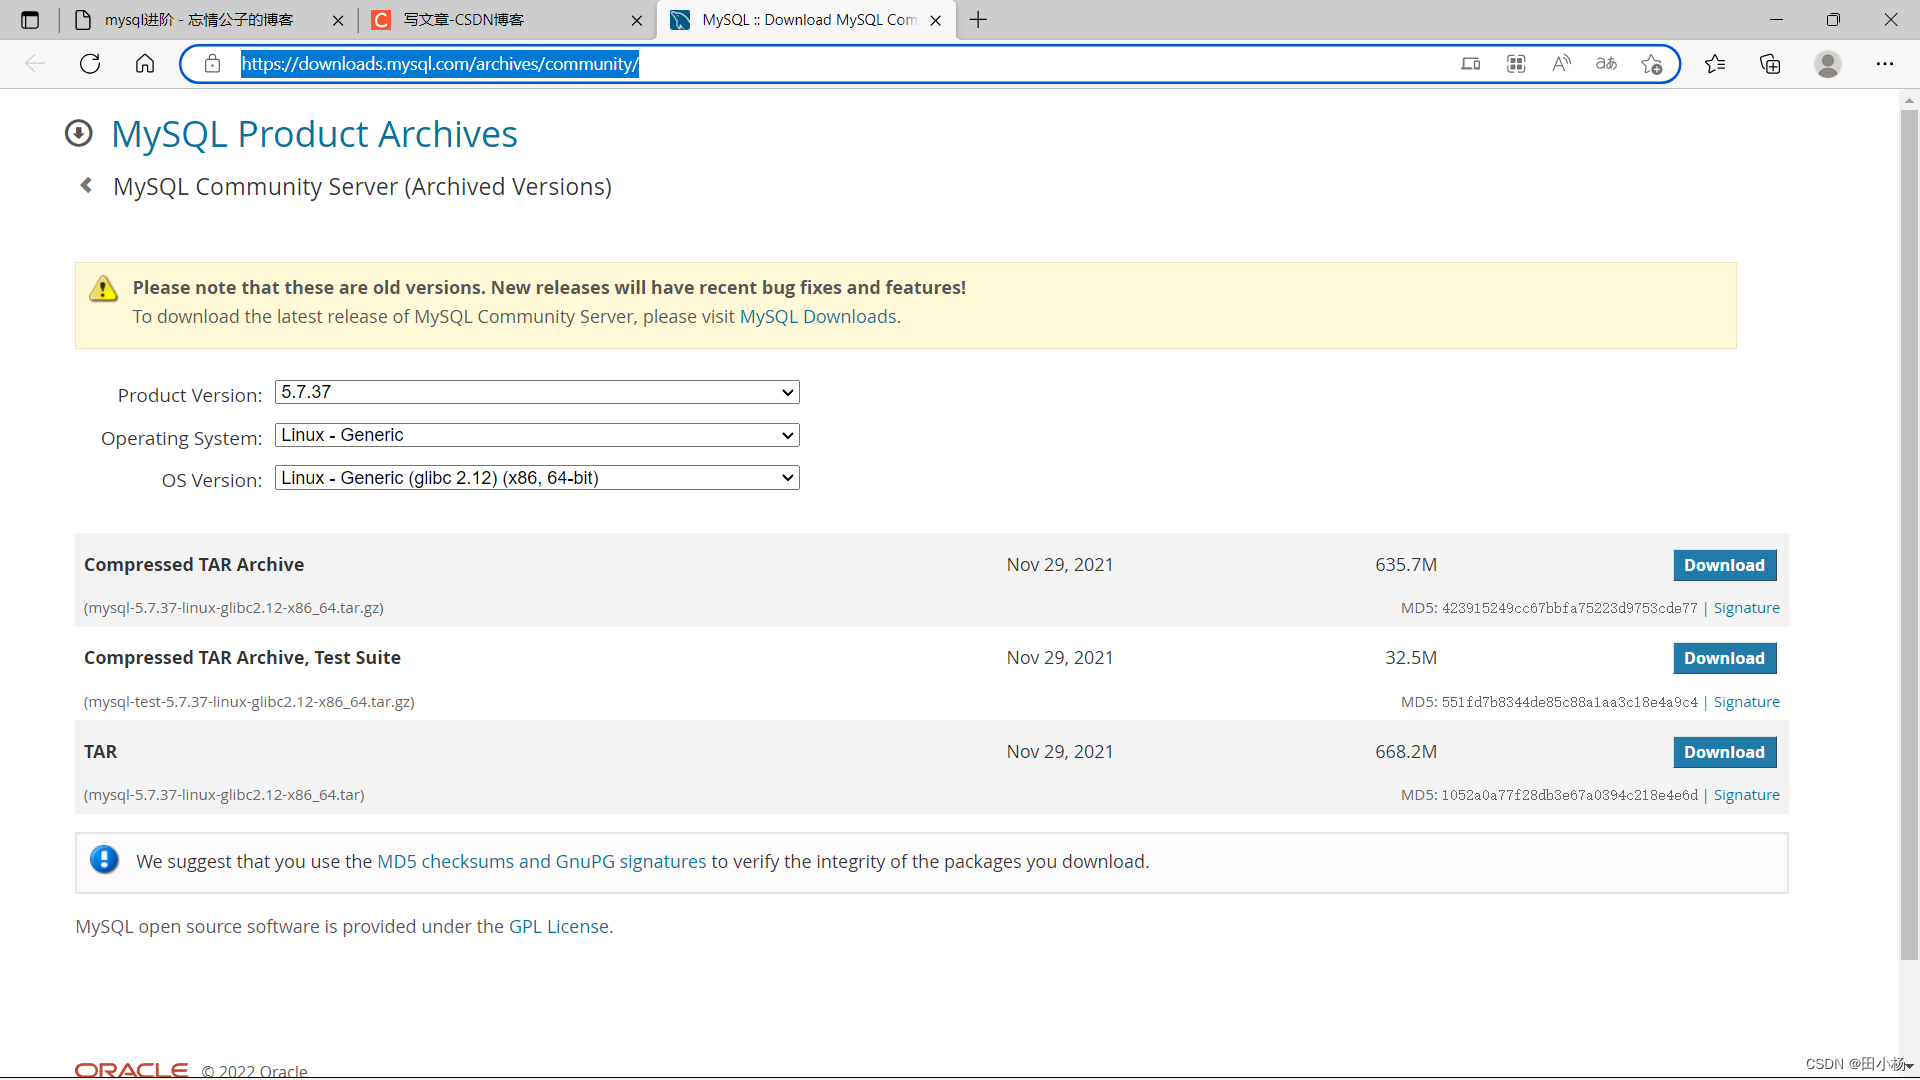
Task: Switch to the mysql进阶 blog tab
Action: pyautogui.click(x=200, y=20)
